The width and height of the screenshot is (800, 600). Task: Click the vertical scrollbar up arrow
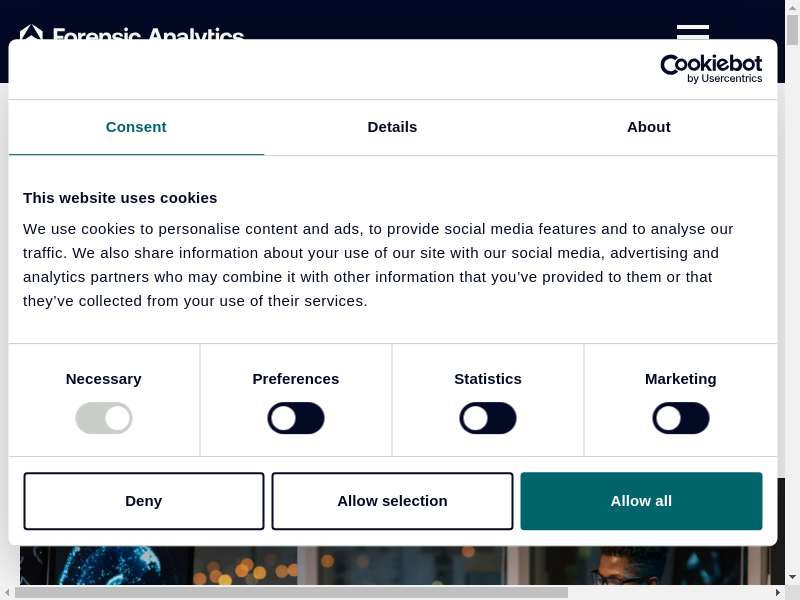pos(792,7)
